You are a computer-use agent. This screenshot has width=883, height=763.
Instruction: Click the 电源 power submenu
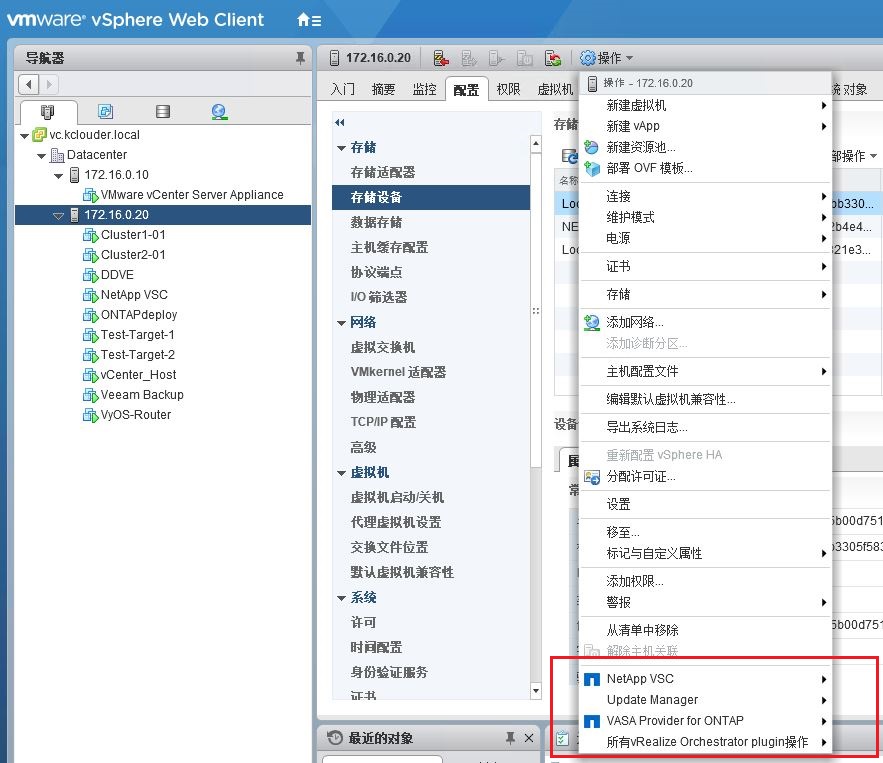click(706, 238)
